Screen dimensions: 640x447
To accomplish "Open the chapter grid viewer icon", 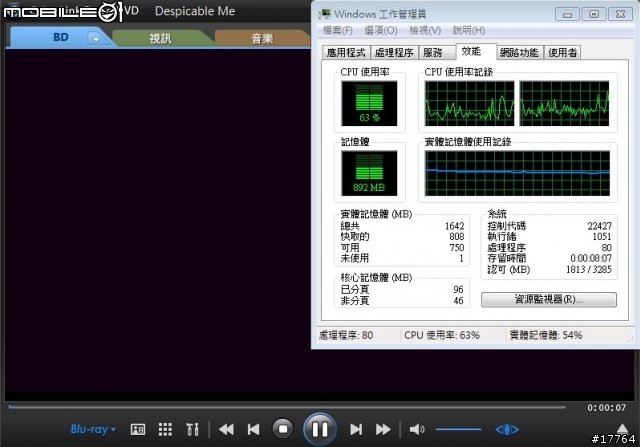I will (x=165, y=429).
